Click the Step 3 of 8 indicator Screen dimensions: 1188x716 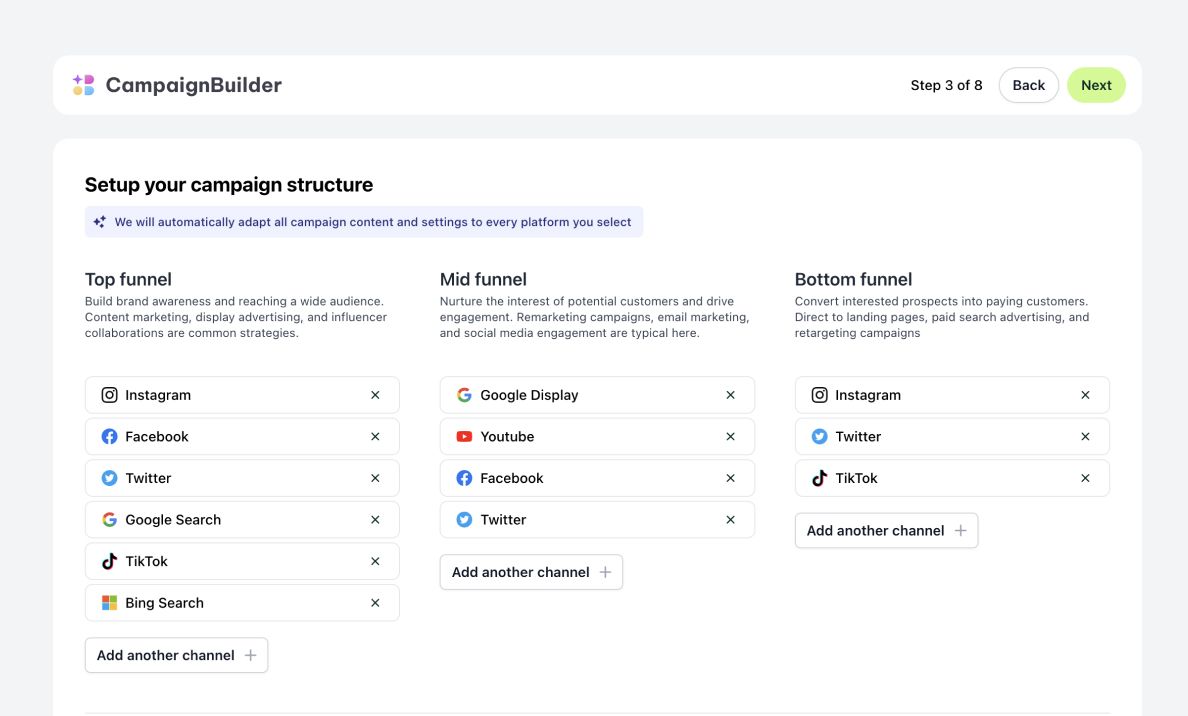coord(946,85)
